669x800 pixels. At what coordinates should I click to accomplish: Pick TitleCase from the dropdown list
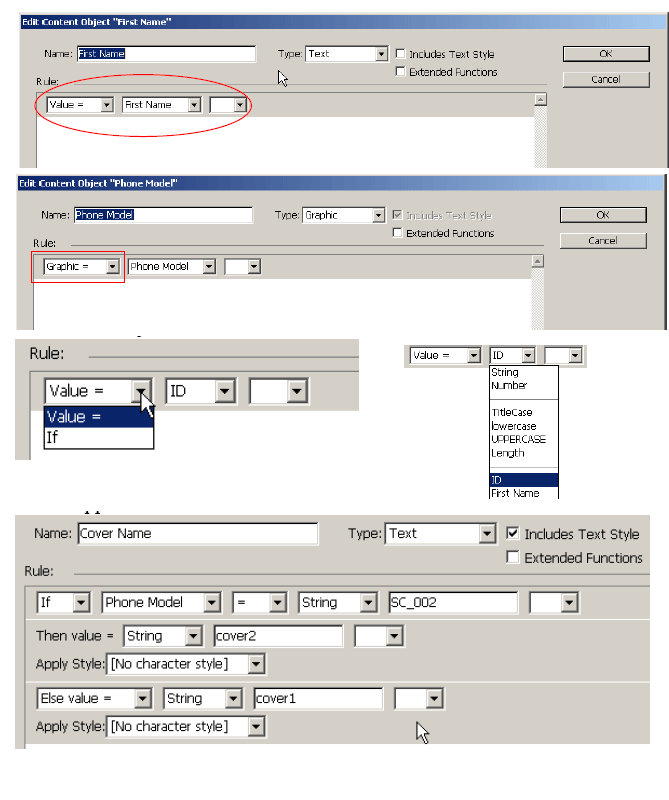pyautogui.click(x=511, y=412)
